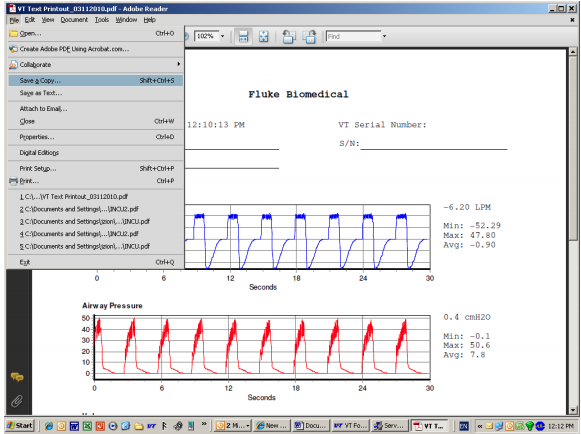Click the 'Airway Pressure' chart title
This screenshot has width=581, height=434.
click(x=112, y=306)
